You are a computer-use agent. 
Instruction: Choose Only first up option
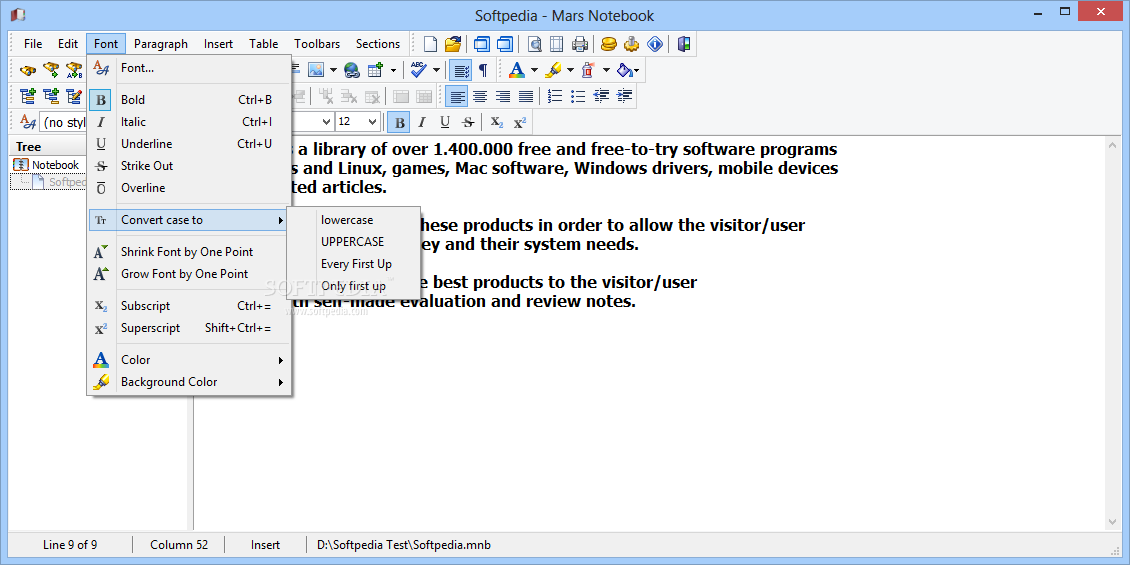[353, 286]
